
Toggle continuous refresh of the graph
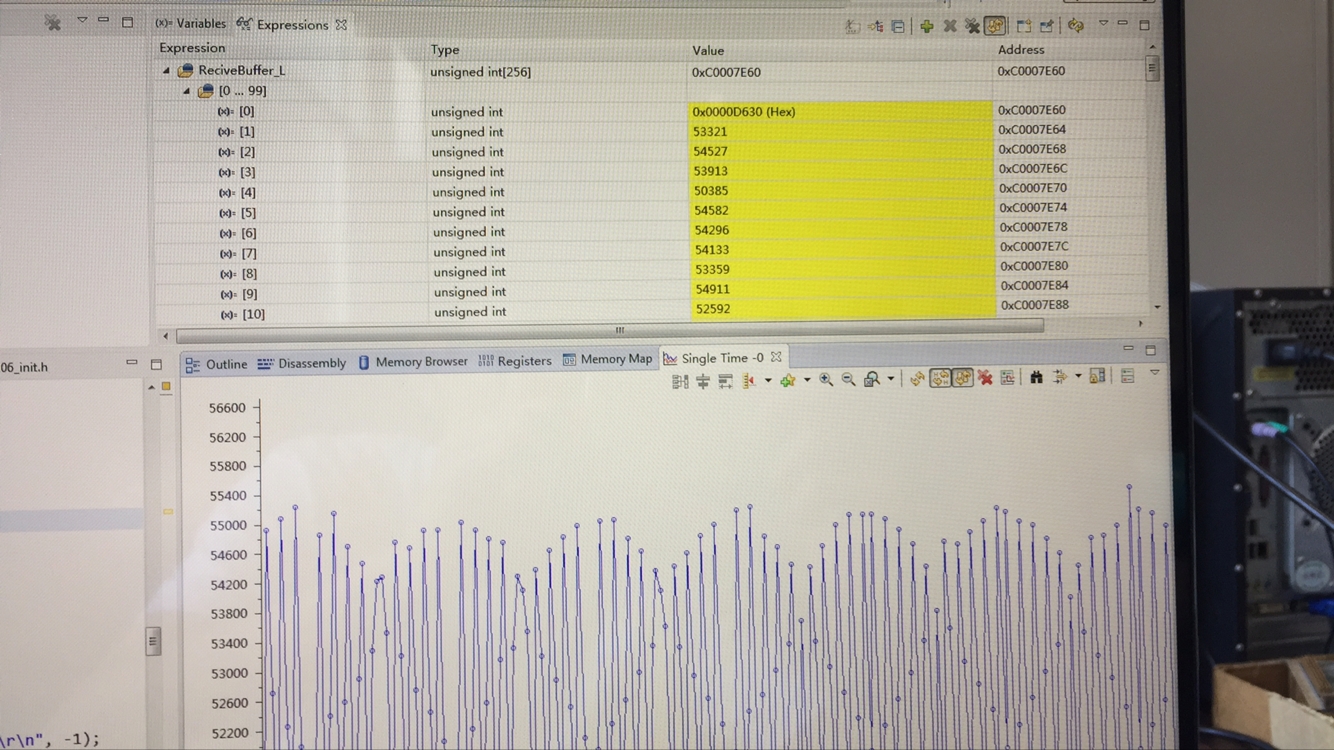click(x=962, y=378)
